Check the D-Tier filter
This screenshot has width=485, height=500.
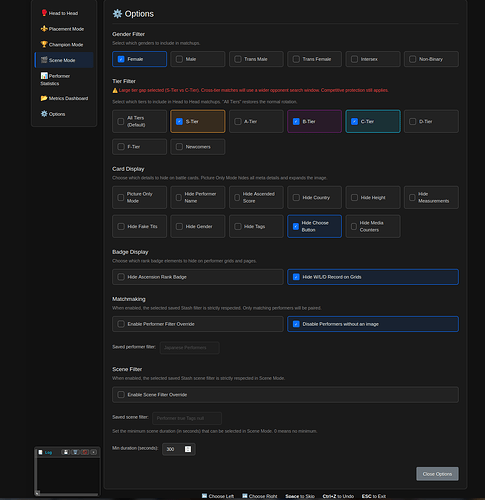(431, 121)
